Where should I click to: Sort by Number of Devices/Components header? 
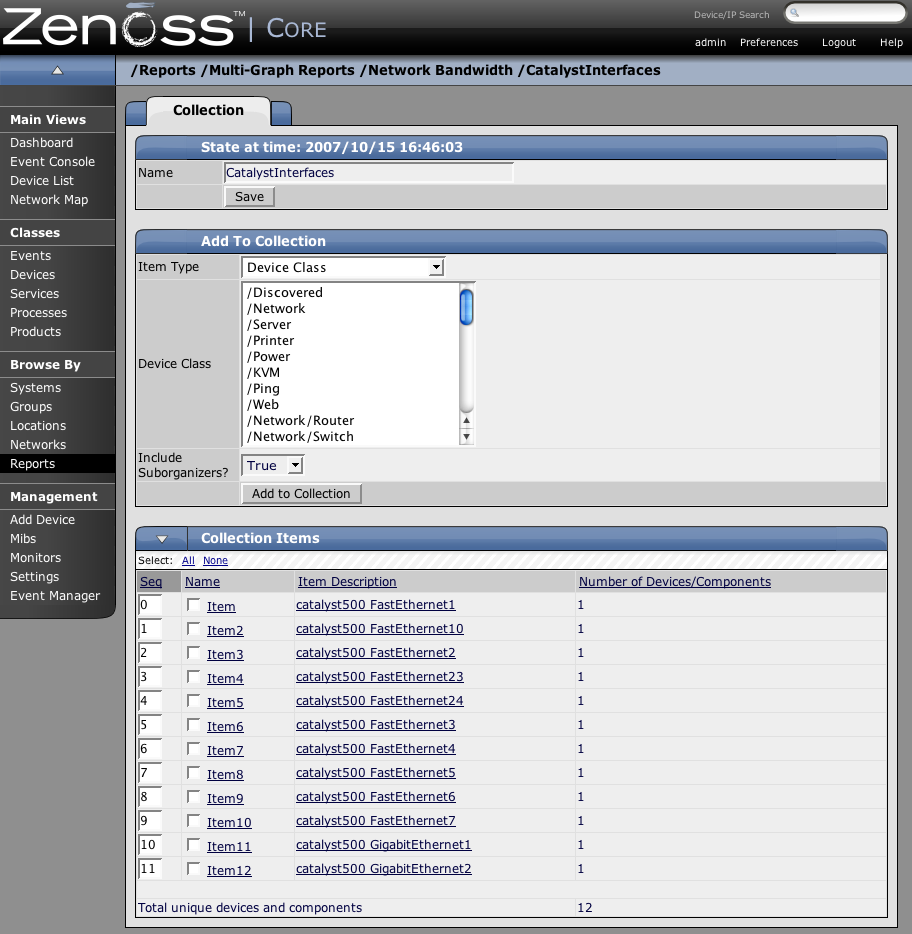point(675,582)
